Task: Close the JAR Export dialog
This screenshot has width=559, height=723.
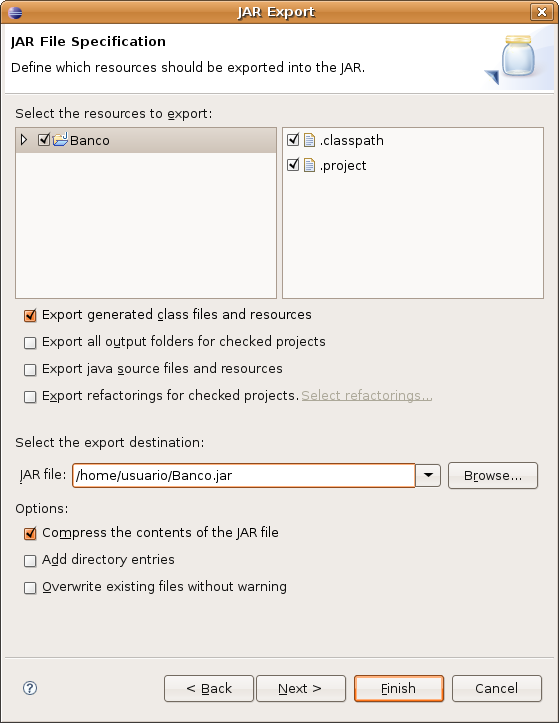Action: tap(542, 12)
